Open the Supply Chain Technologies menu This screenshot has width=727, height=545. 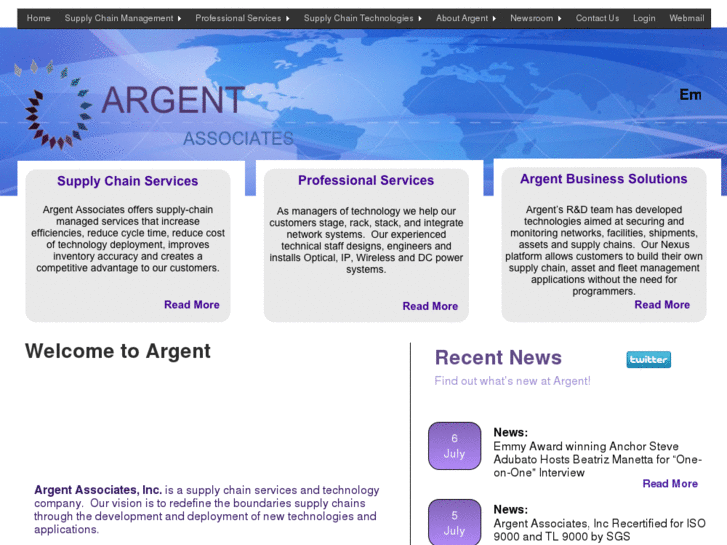(358, 18)
